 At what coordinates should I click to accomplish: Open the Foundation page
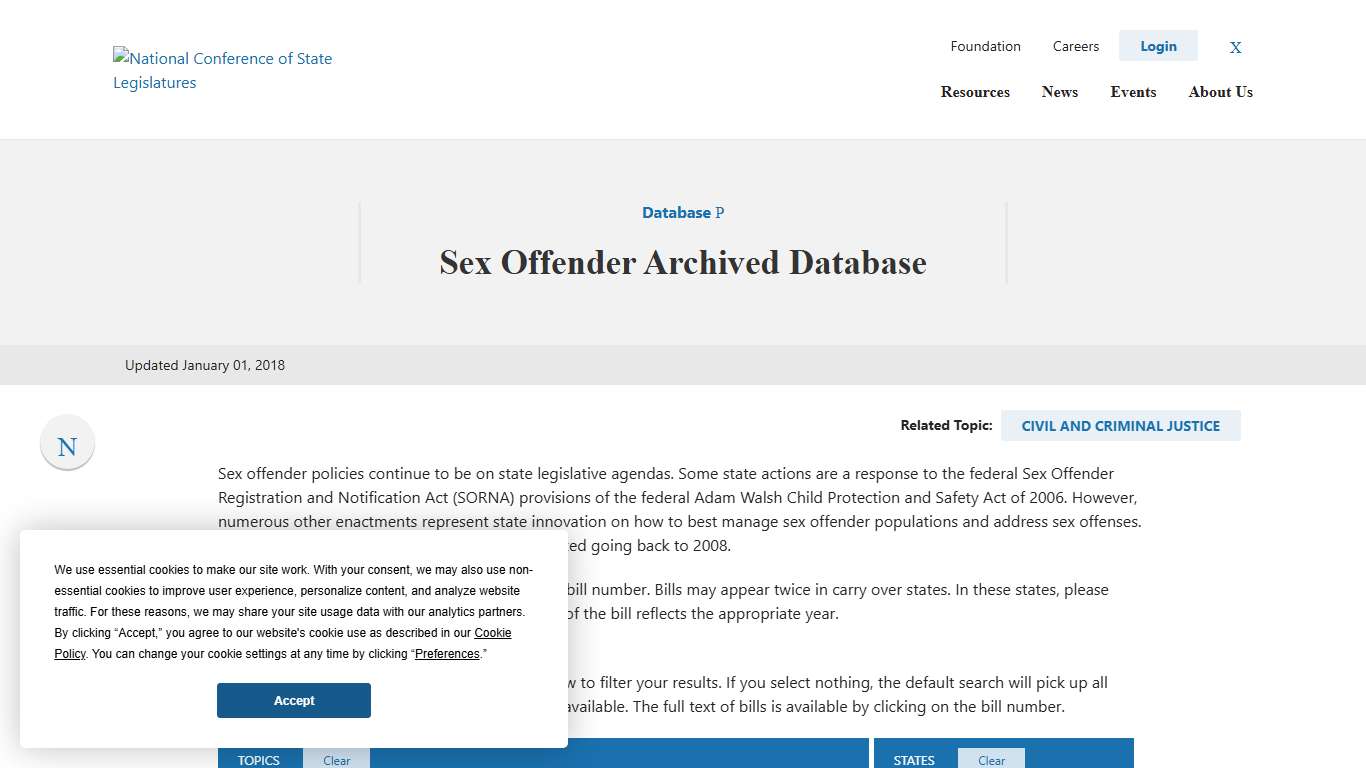tap(985, 46)
